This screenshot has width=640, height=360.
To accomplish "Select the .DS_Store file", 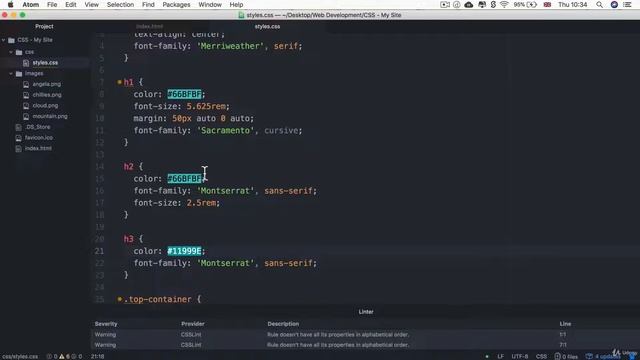I will (38, 127).
